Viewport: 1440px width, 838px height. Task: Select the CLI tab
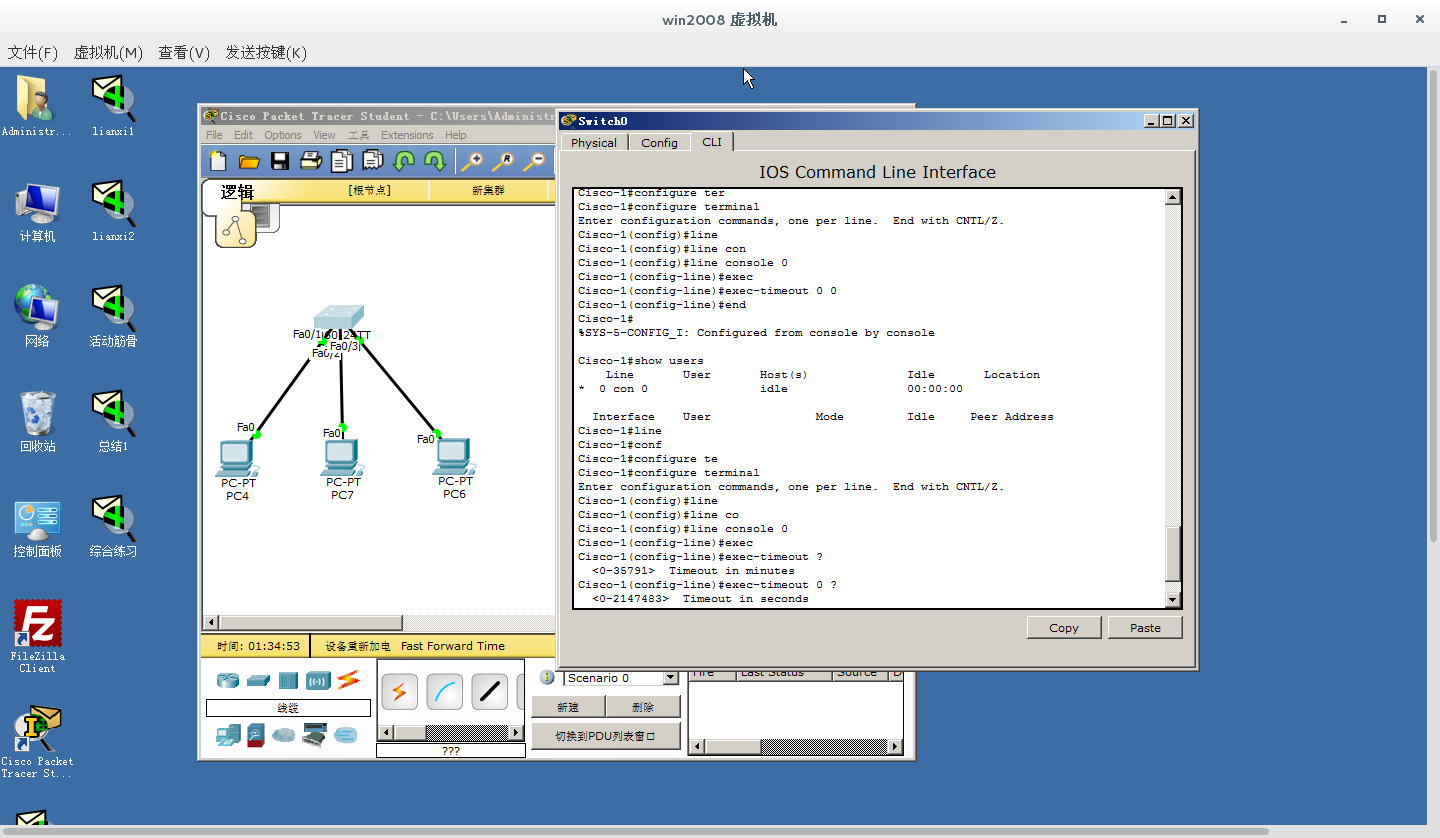point(712,141)
